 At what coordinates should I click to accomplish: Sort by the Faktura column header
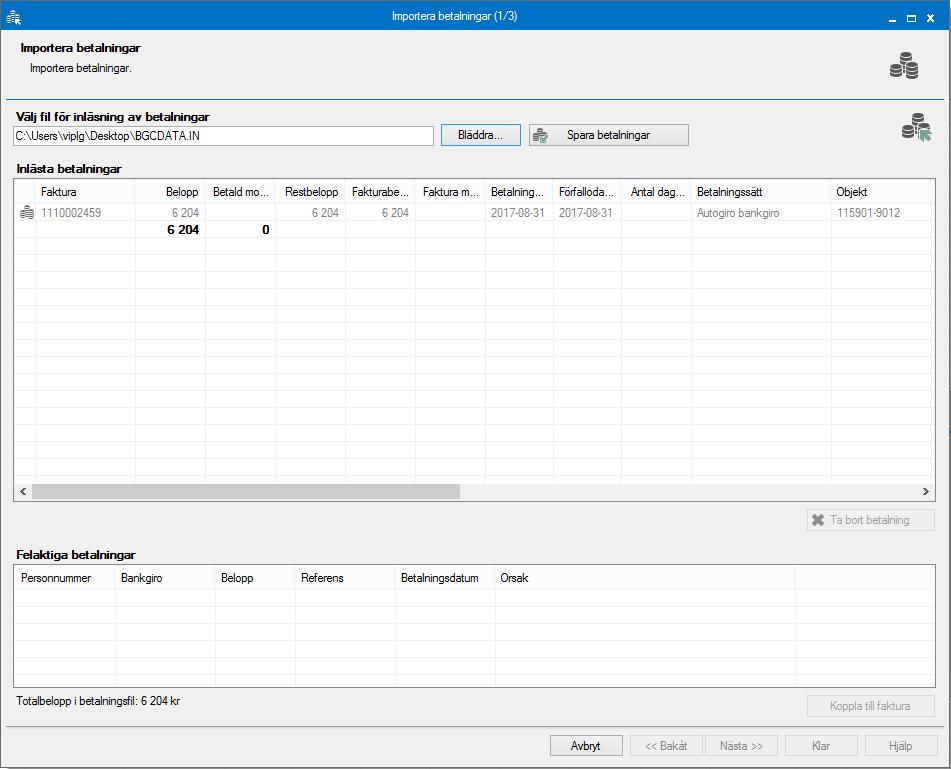pos(85,192)
